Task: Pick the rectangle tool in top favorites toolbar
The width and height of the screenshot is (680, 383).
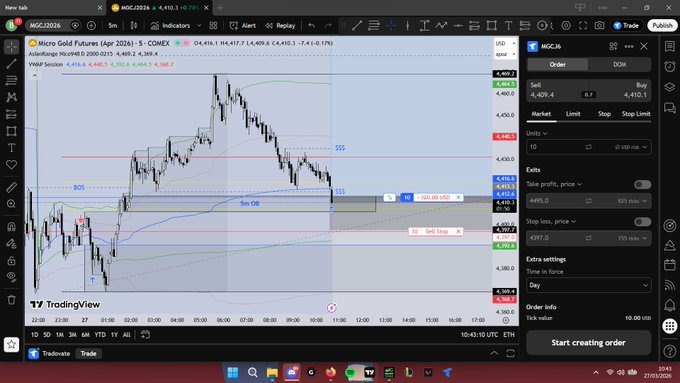Action: click(x=491, y=26)
